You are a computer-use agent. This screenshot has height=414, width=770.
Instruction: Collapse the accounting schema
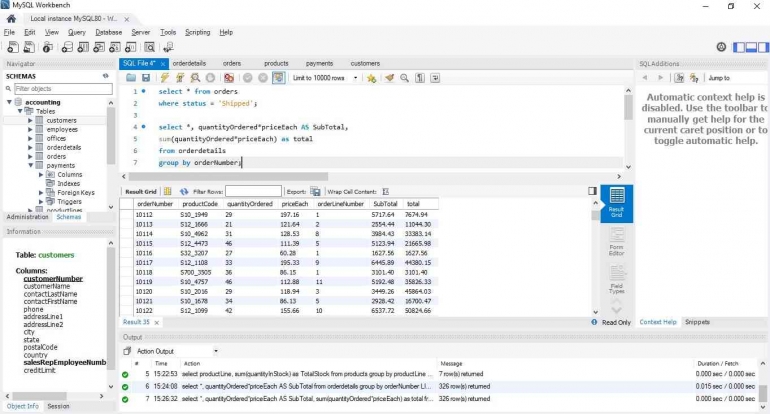(x=9, y=102)
